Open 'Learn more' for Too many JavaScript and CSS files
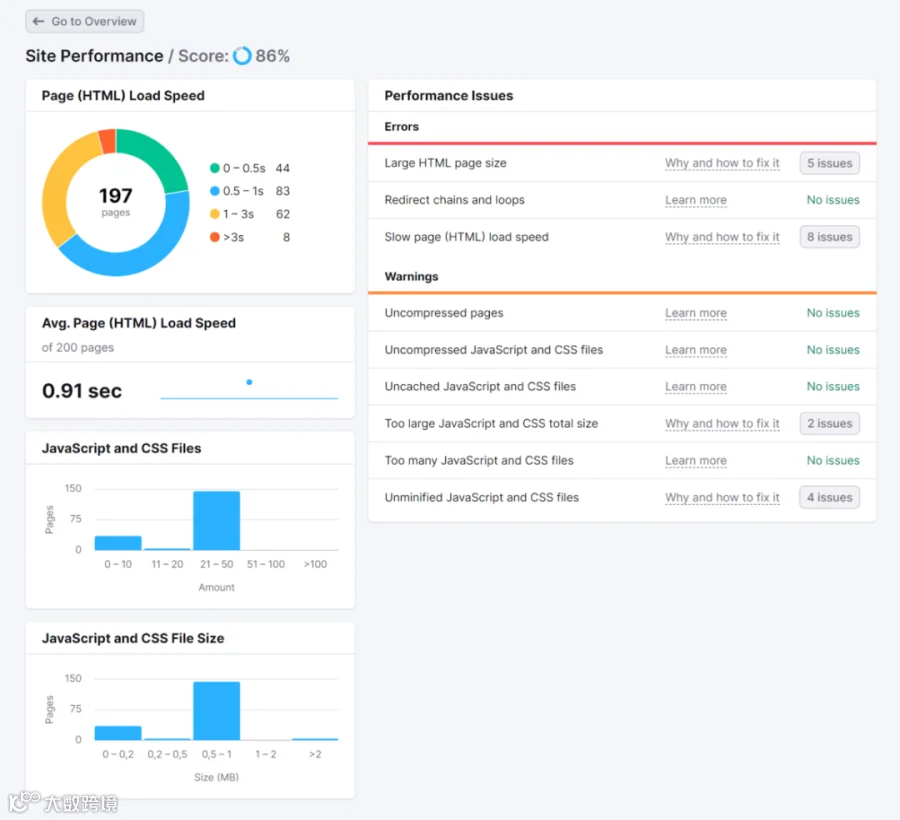This screenshot has height=820, width=900. point(696,460)
